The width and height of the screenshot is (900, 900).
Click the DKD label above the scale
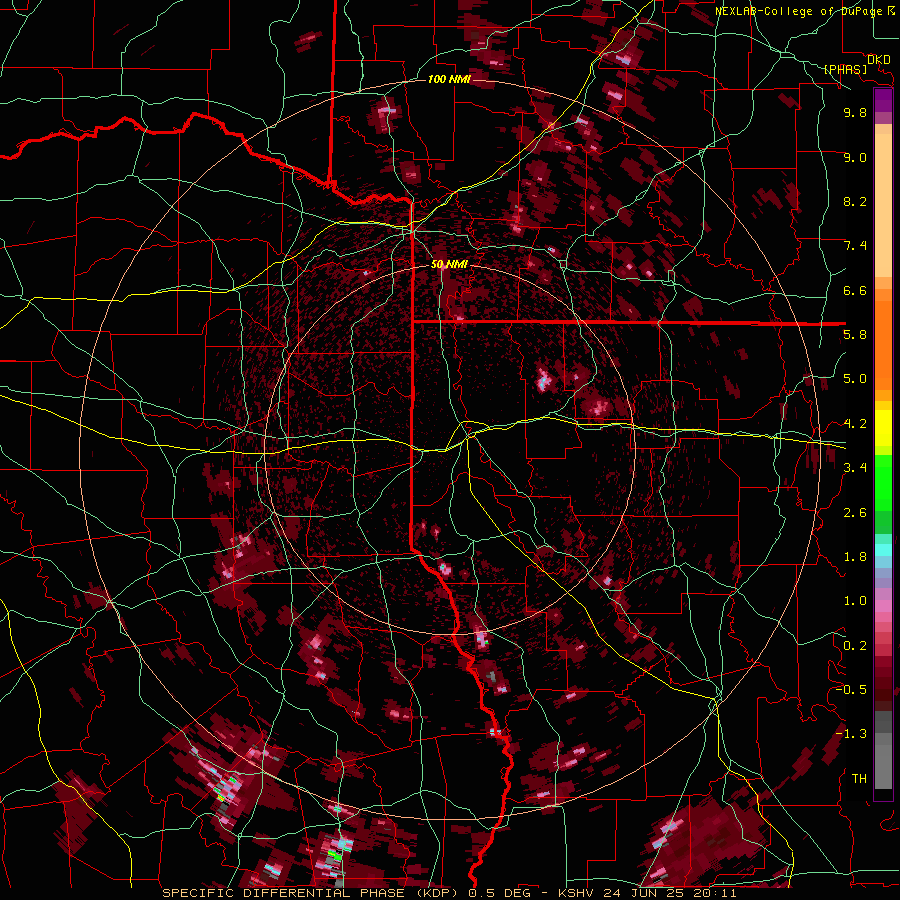(x=879, y=60)
